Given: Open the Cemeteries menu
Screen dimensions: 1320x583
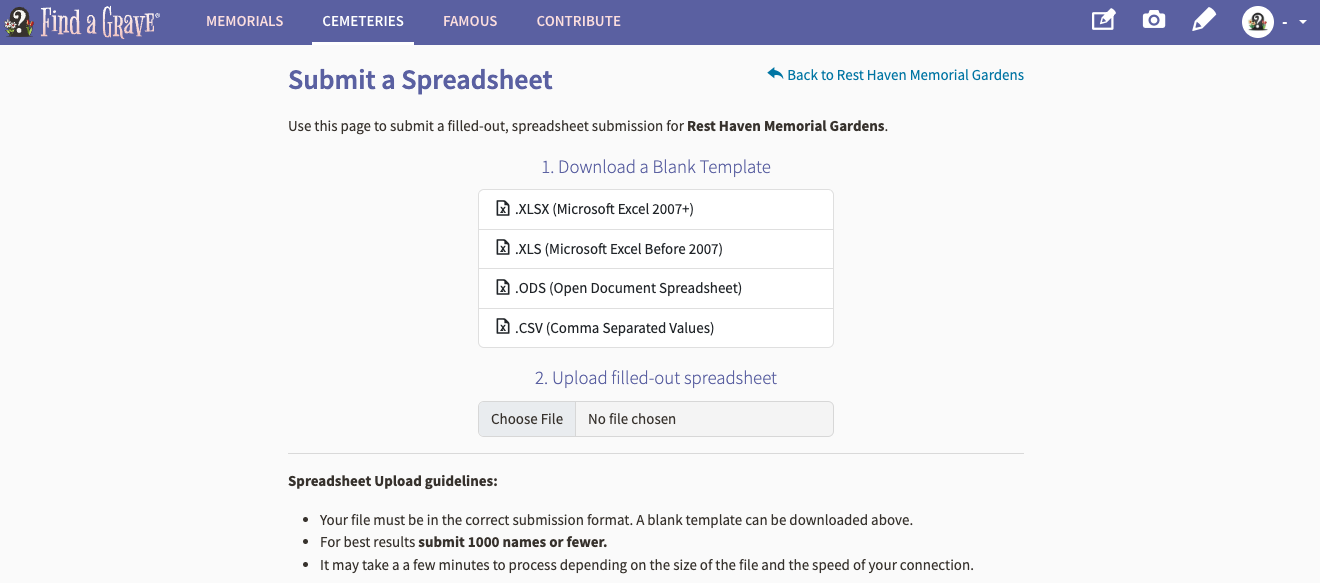Looking at the screenshot, I should (363, 21).
